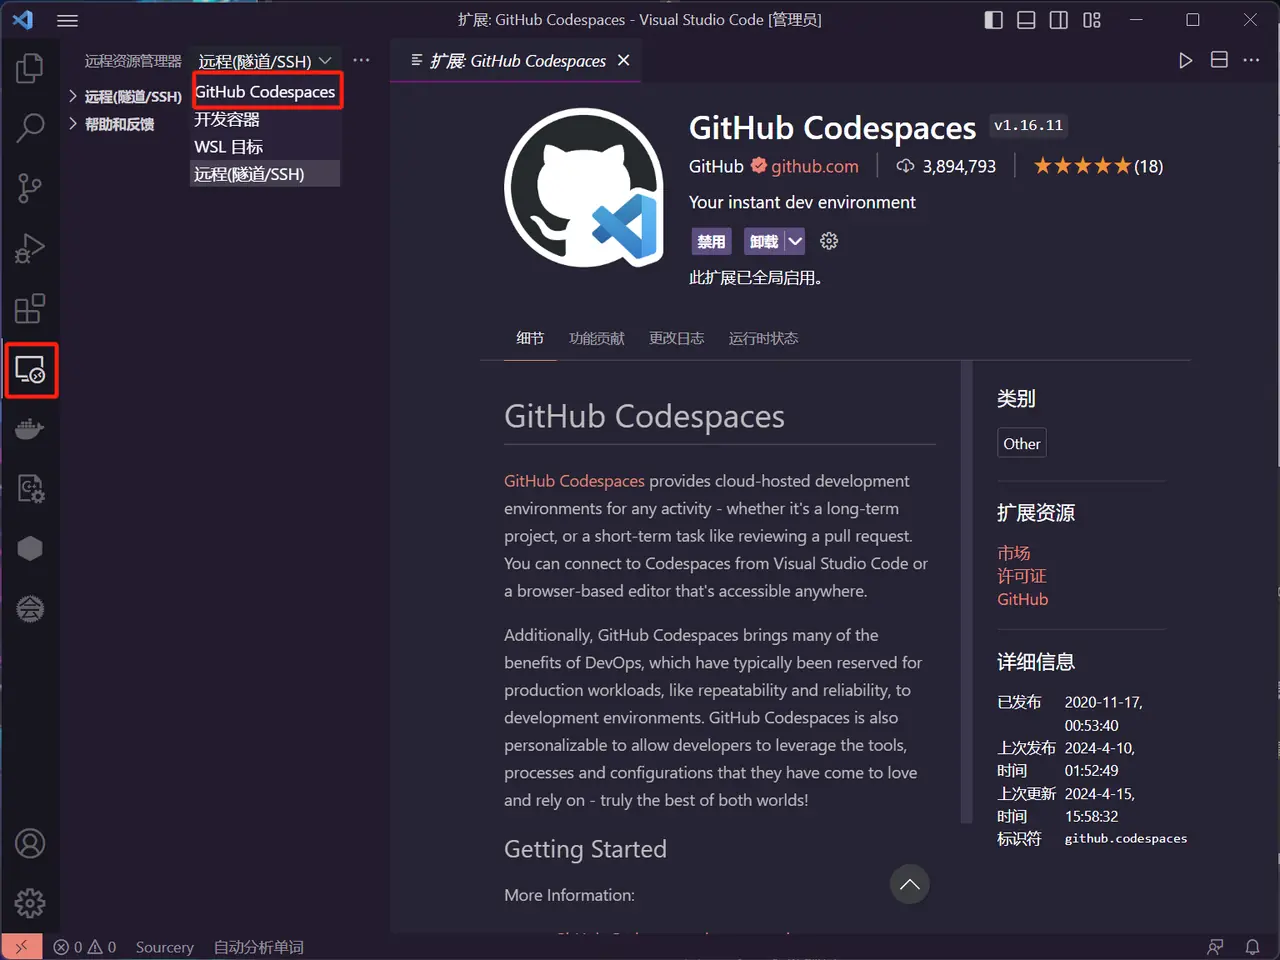Open the Explorer view in activity bar
This screenshot has height=960, width=1280.
(30, 69)
